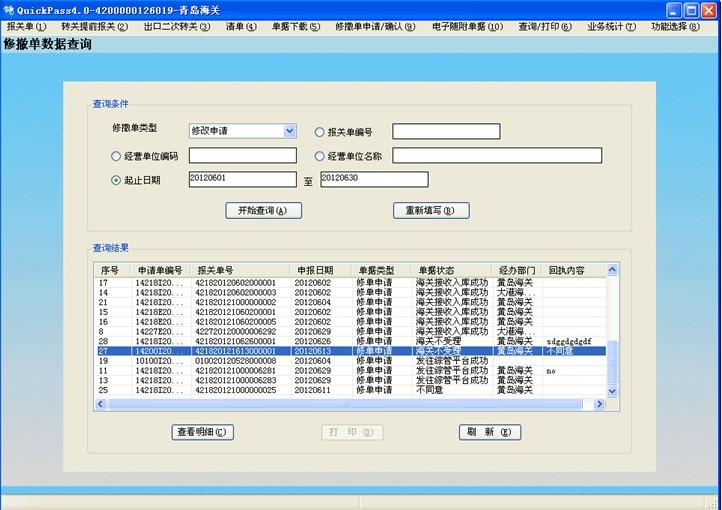The width and height of the screenshot is (722, 510).
Task: Click the QuickPass app icon in title bar
Action: [9, 9]
